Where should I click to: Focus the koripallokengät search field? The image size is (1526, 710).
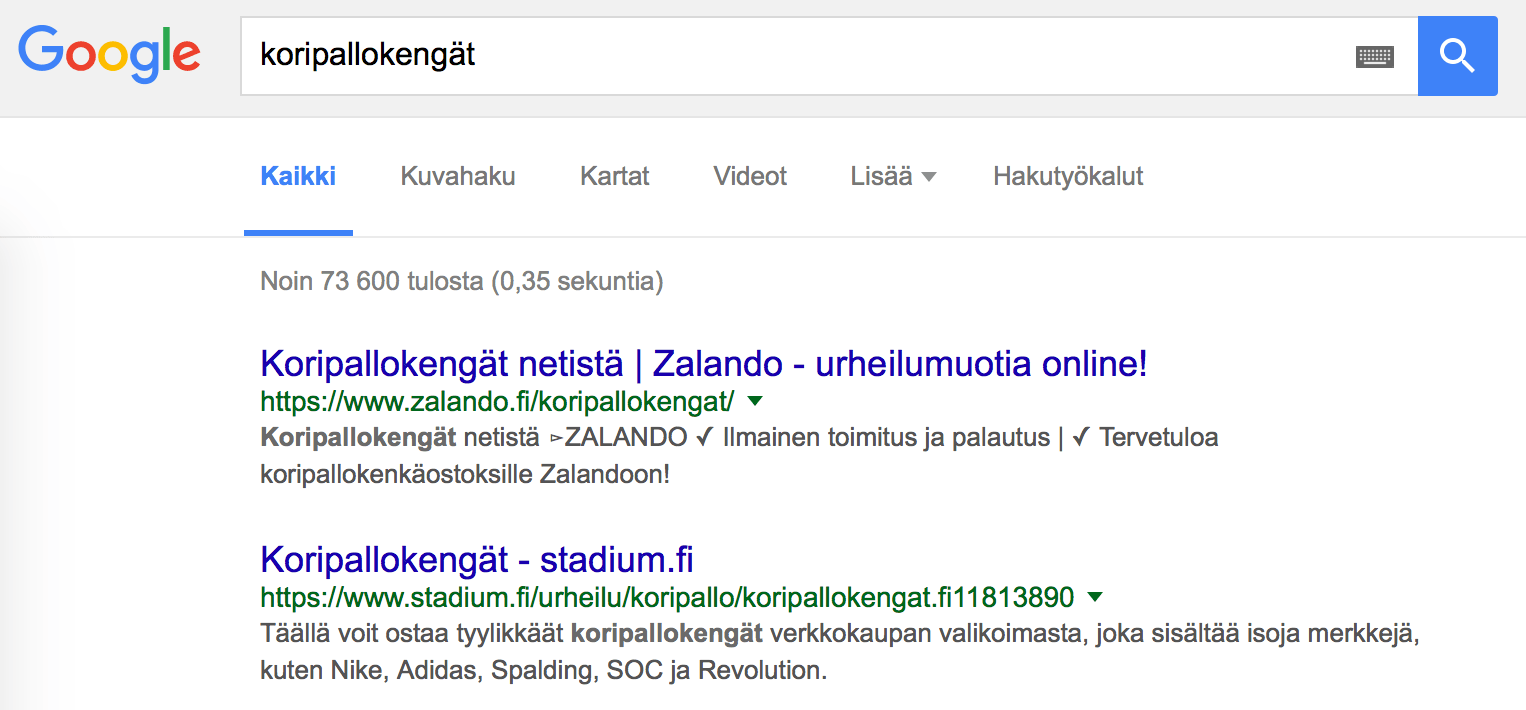[x=796, y=56]
